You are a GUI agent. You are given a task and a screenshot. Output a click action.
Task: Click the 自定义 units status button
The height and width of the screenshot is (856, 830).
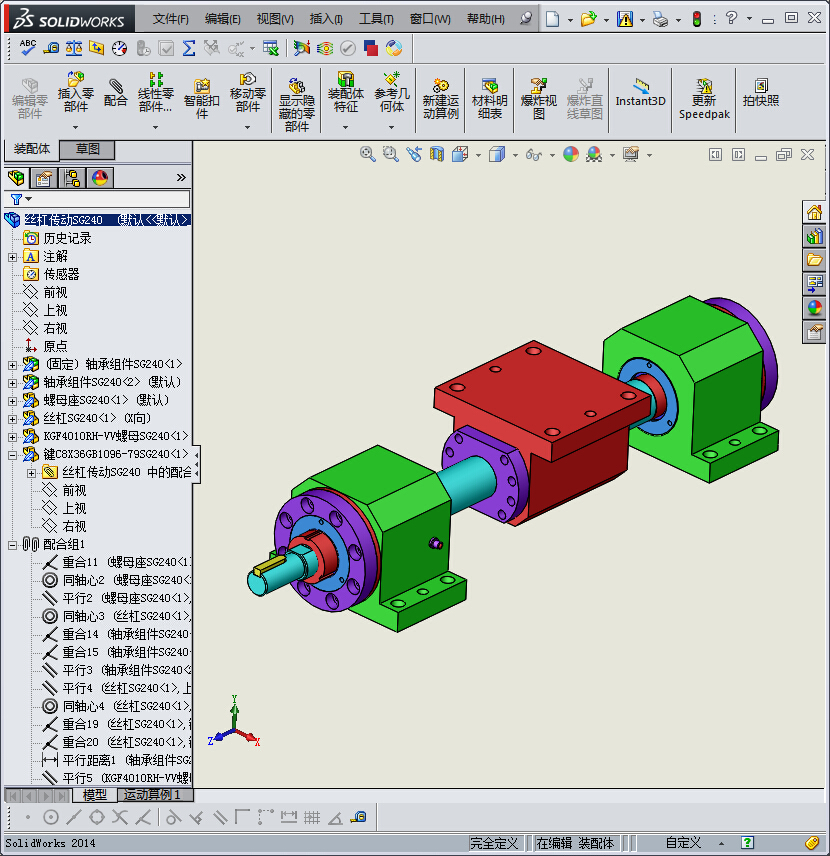click(x=683, y=843)
